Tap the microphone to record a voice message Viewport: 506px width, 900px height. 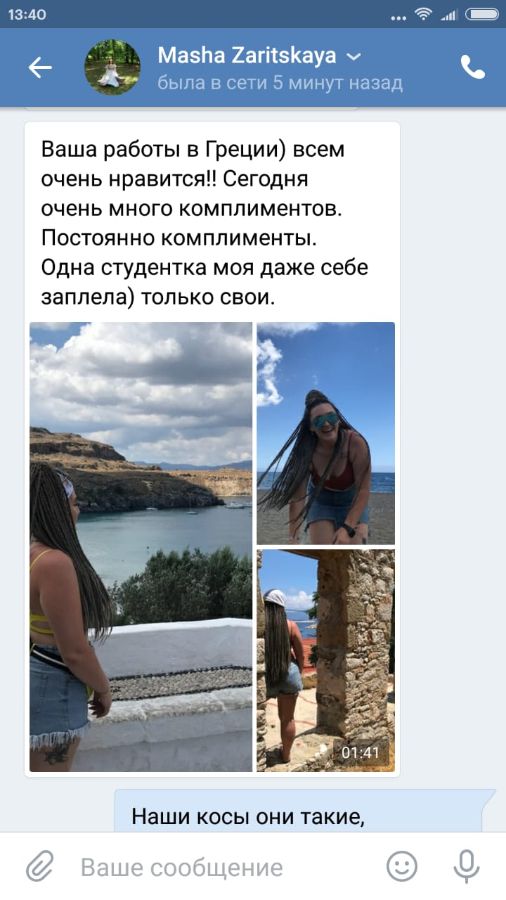click(x=466, y=867)
